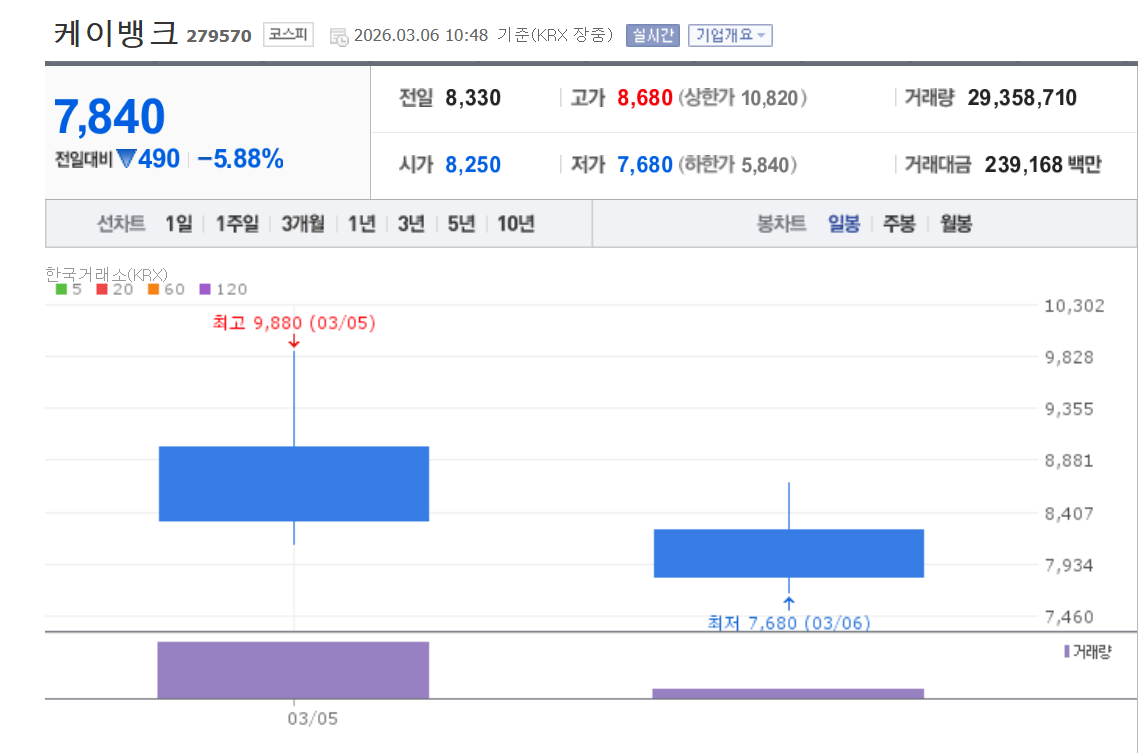Screen dimensions: 1138x753
Task: Click the 상한가 10,820 text
Action: (742, 98)
